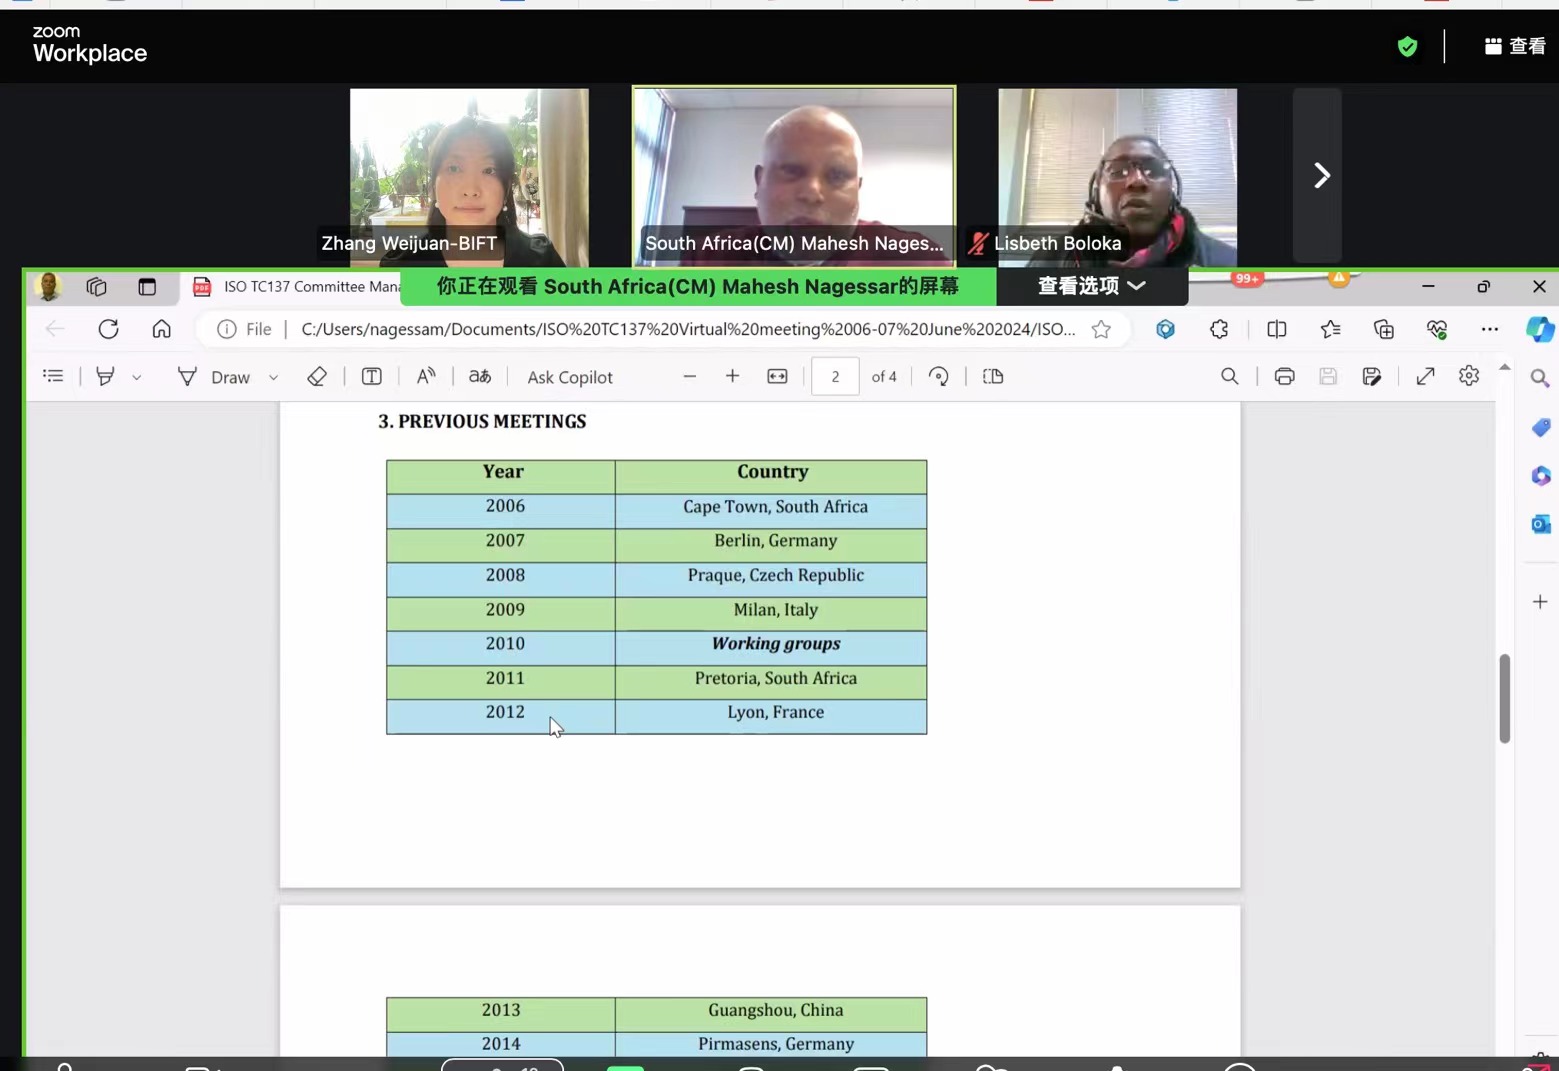
Task: Click the Zoom in plus button
Action: [732, 377]
